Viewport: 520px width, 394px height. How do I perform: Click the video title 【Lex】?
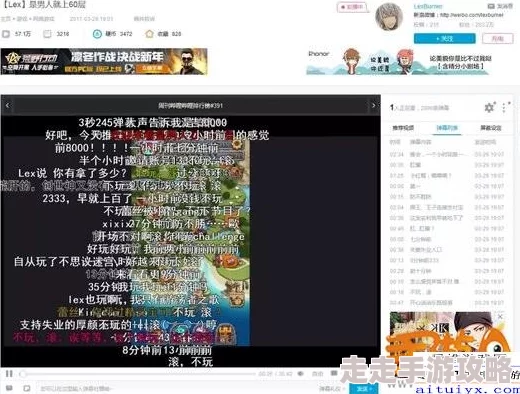pos(44,5)
